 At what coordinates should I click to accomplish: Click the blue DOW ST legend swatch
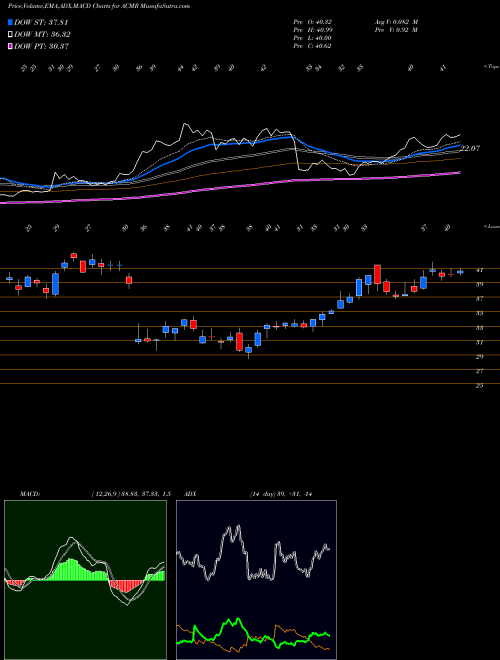(10, 22)
